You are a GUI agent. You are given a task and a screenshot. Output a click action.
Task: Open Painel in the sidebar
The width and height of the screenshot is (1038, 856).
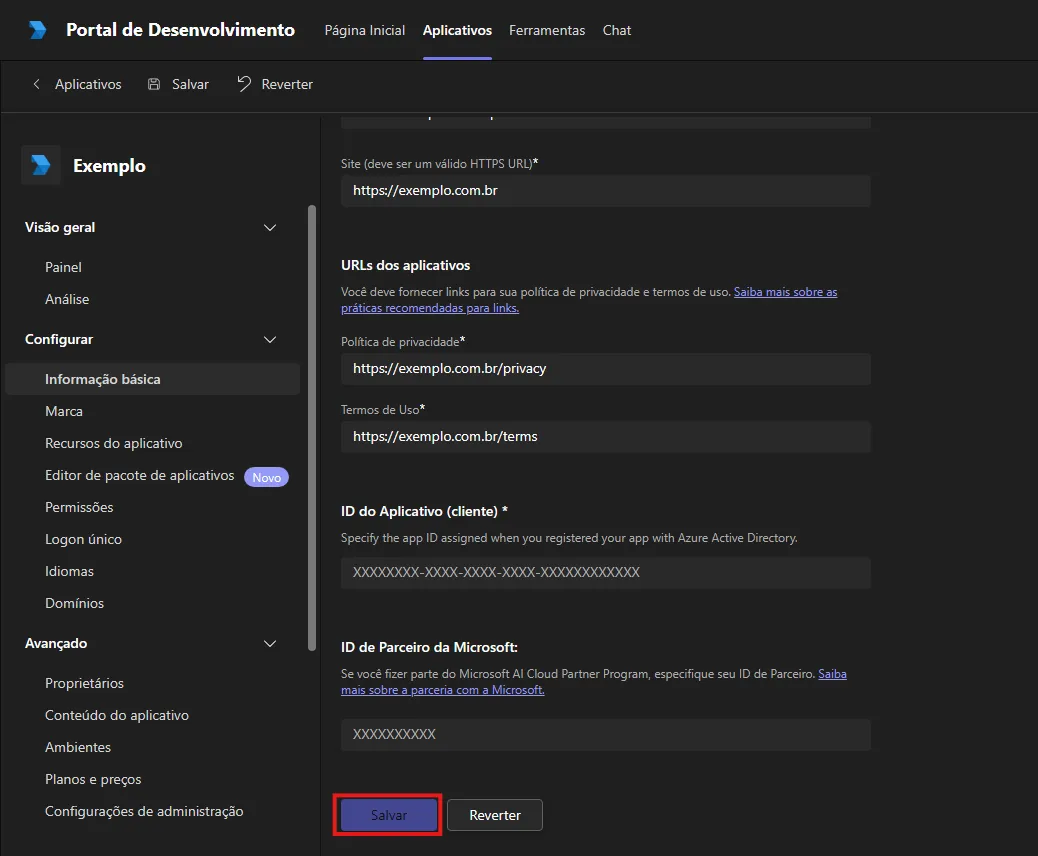click(64, 267)
